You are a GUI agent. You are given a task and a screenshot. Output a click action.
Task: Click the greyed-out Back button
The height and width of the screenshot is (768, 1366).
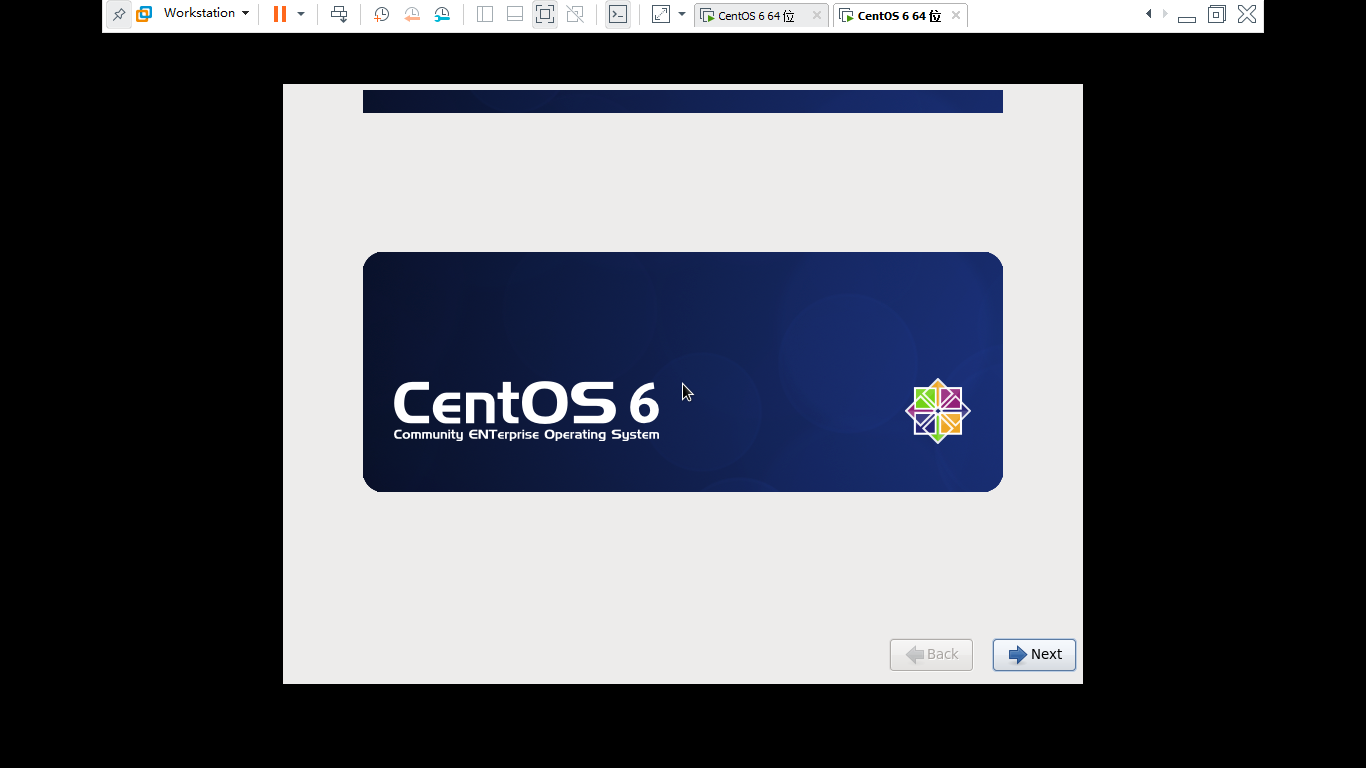click(x=931, y=655)
